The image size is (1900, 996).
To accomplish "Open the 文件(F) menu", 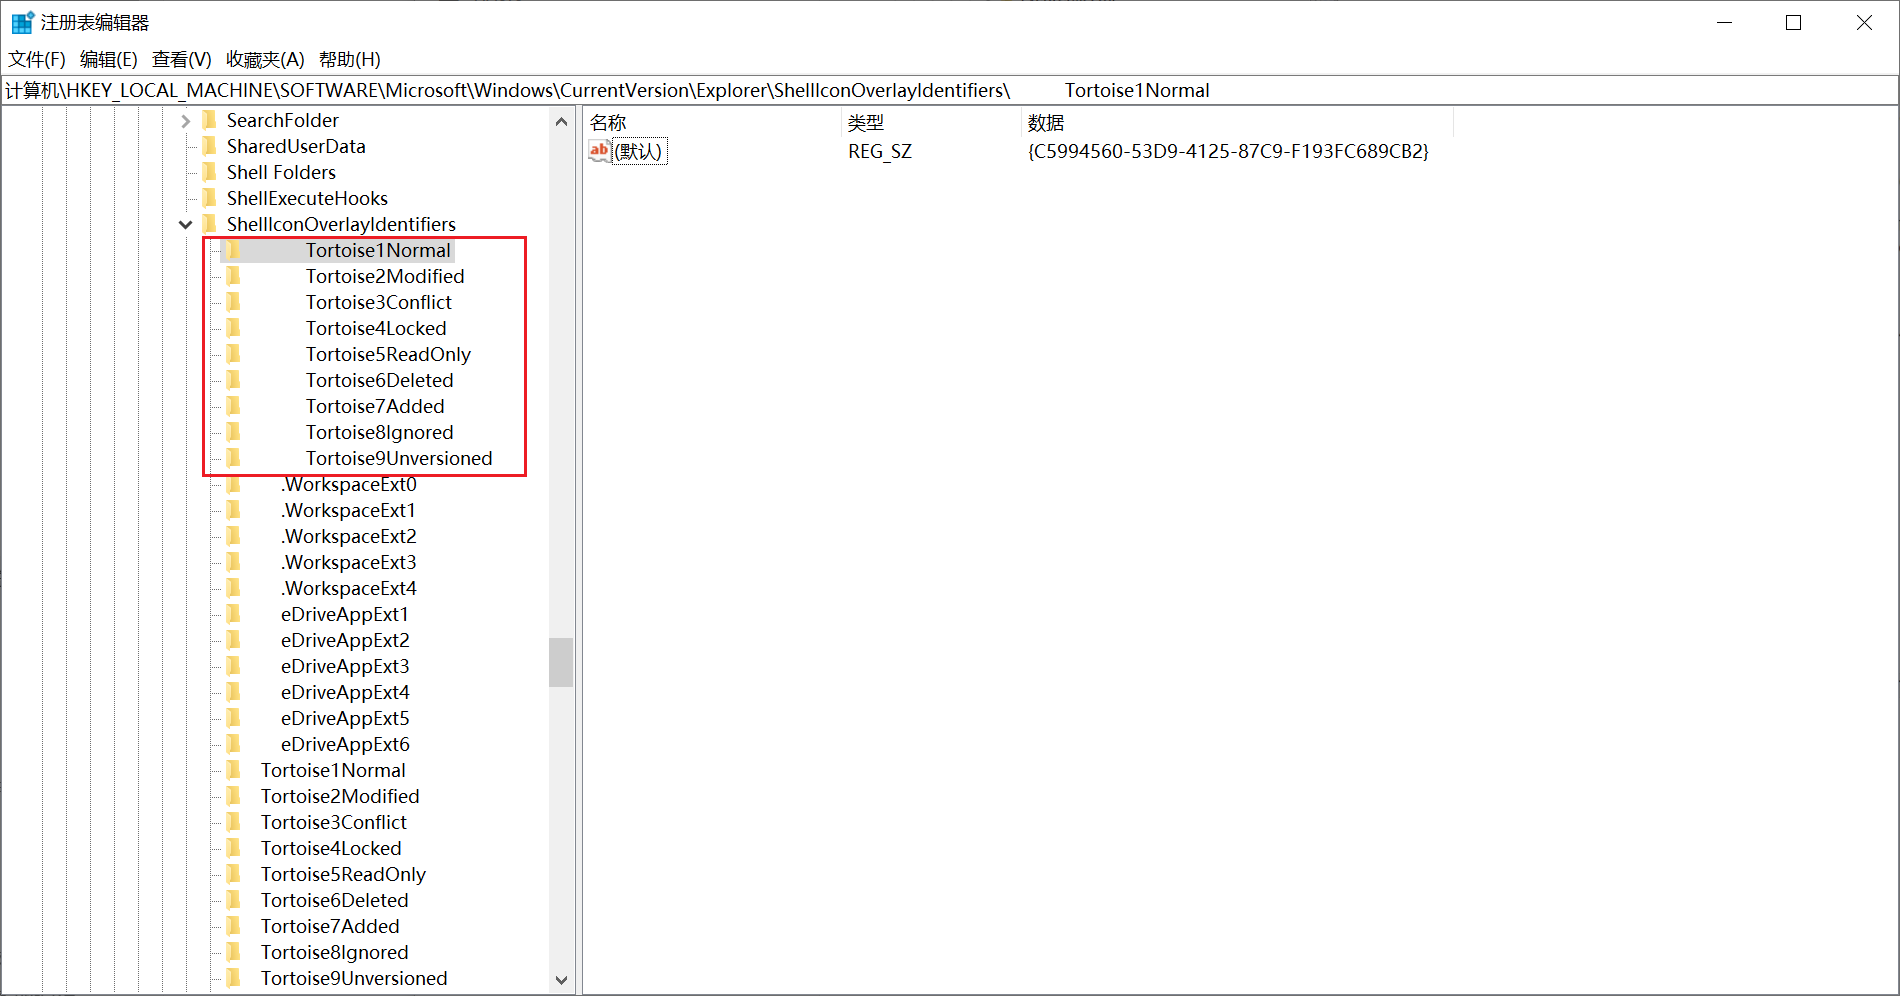I will coord(37,59).
